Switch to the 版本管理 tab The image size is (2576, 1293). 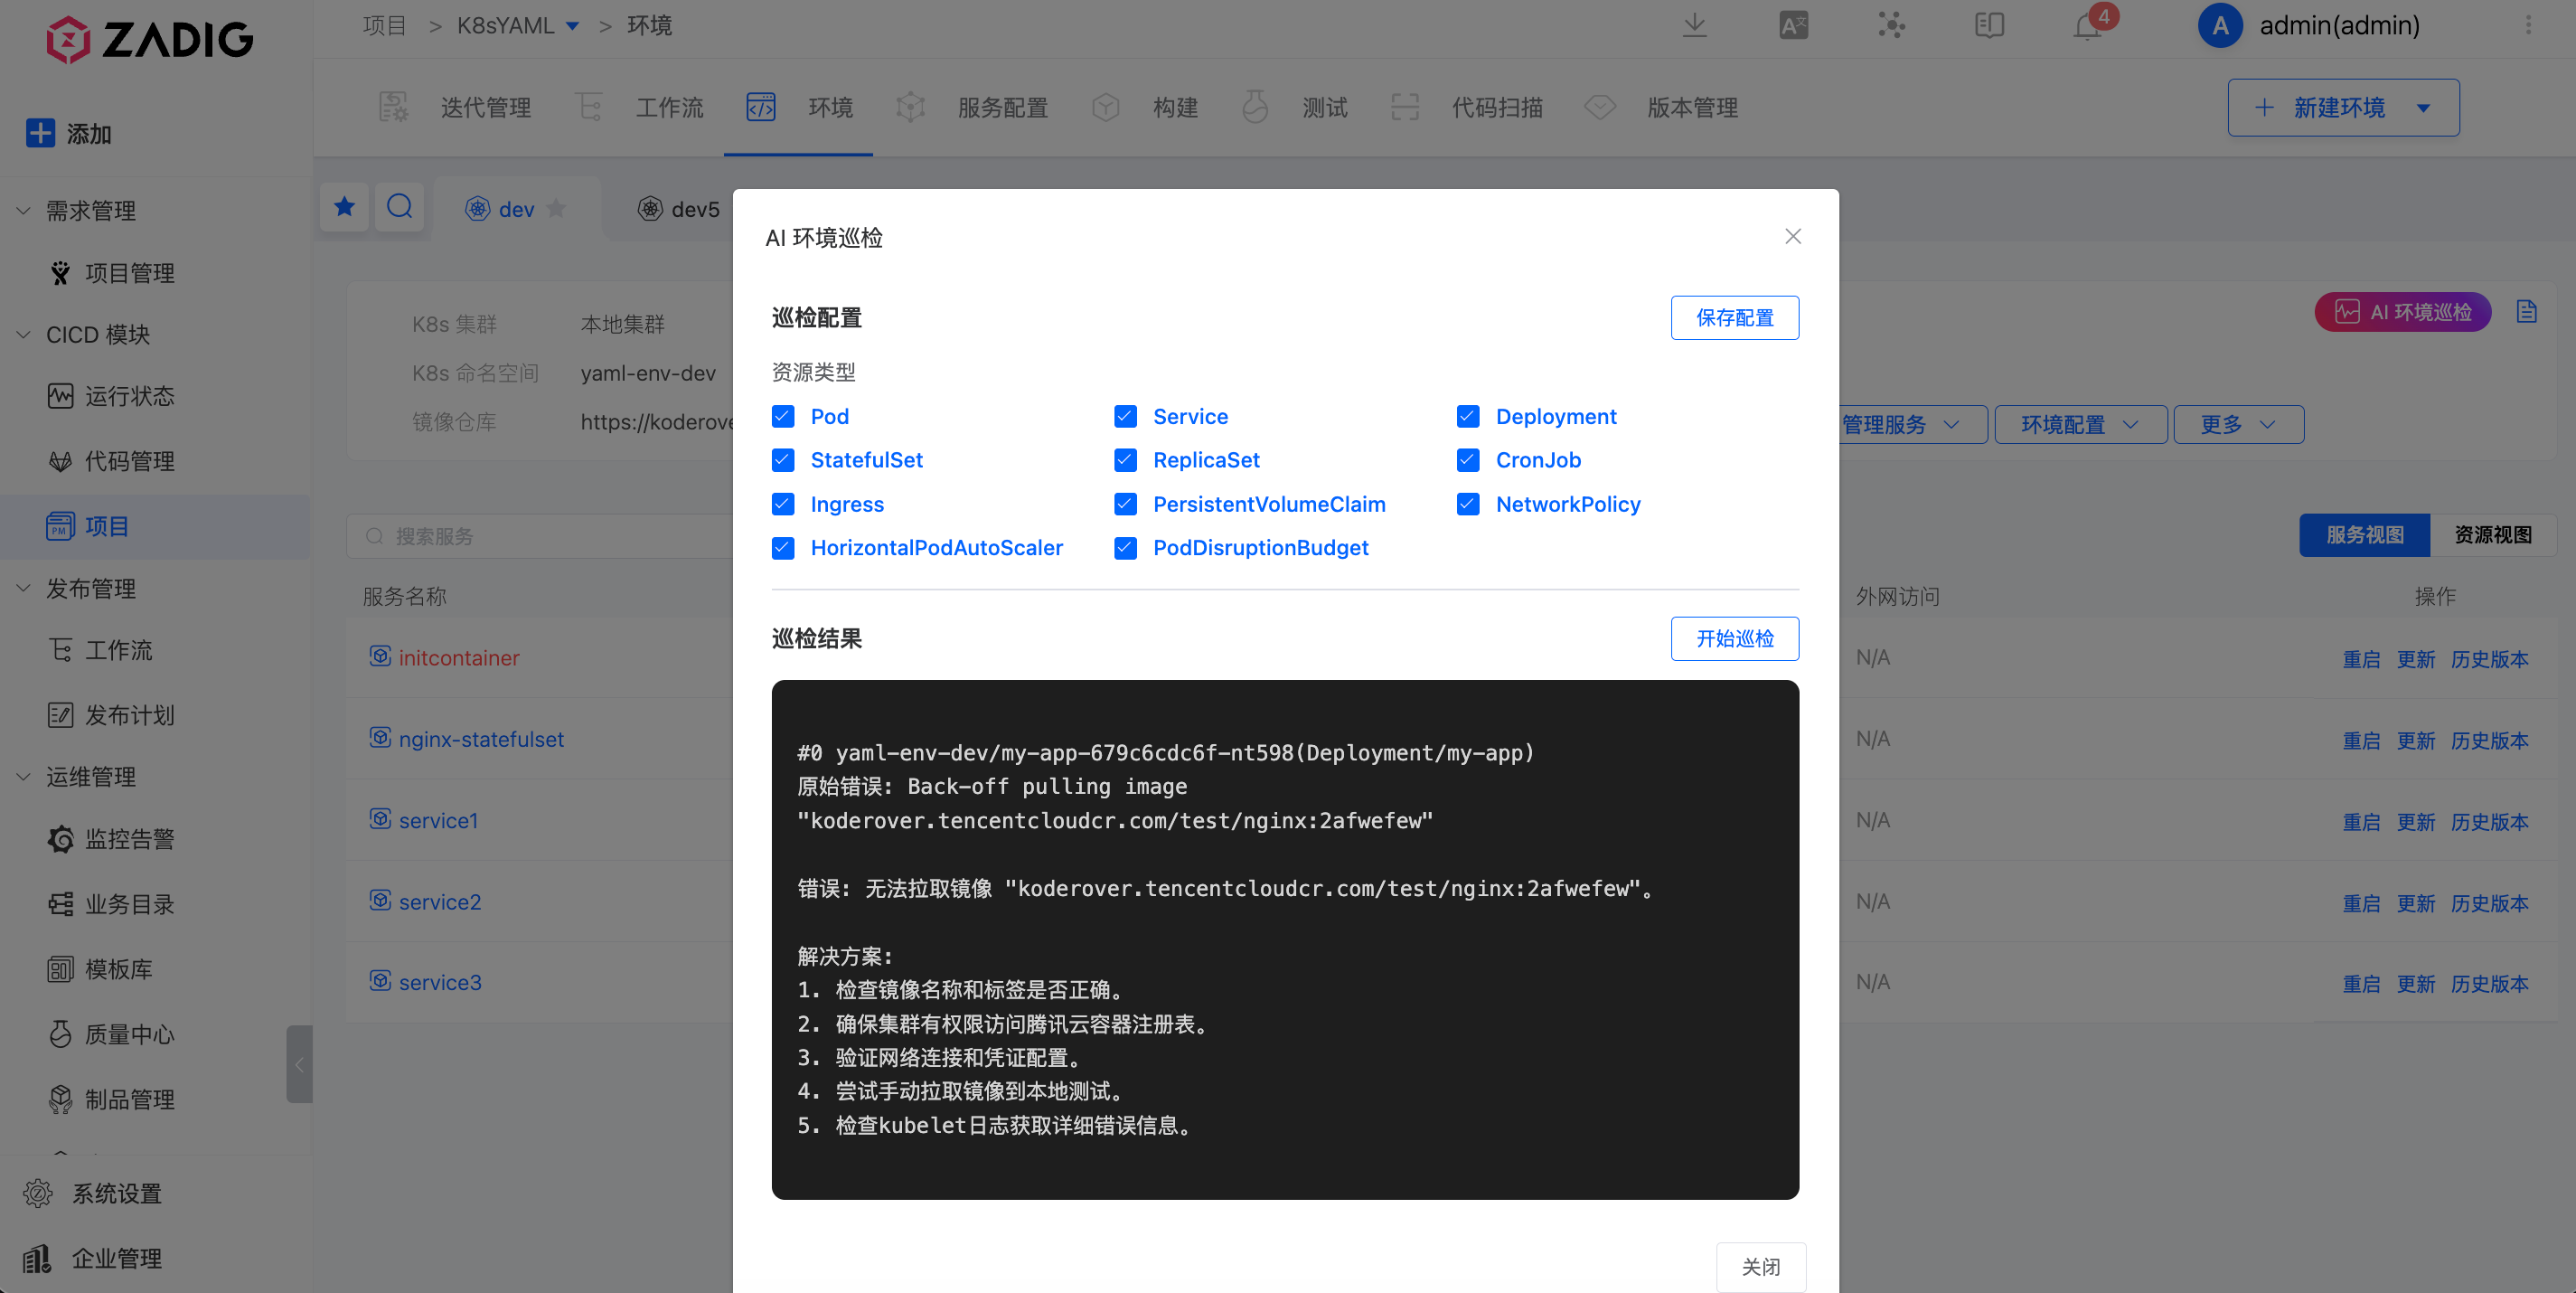click(x=1662, y=107)
